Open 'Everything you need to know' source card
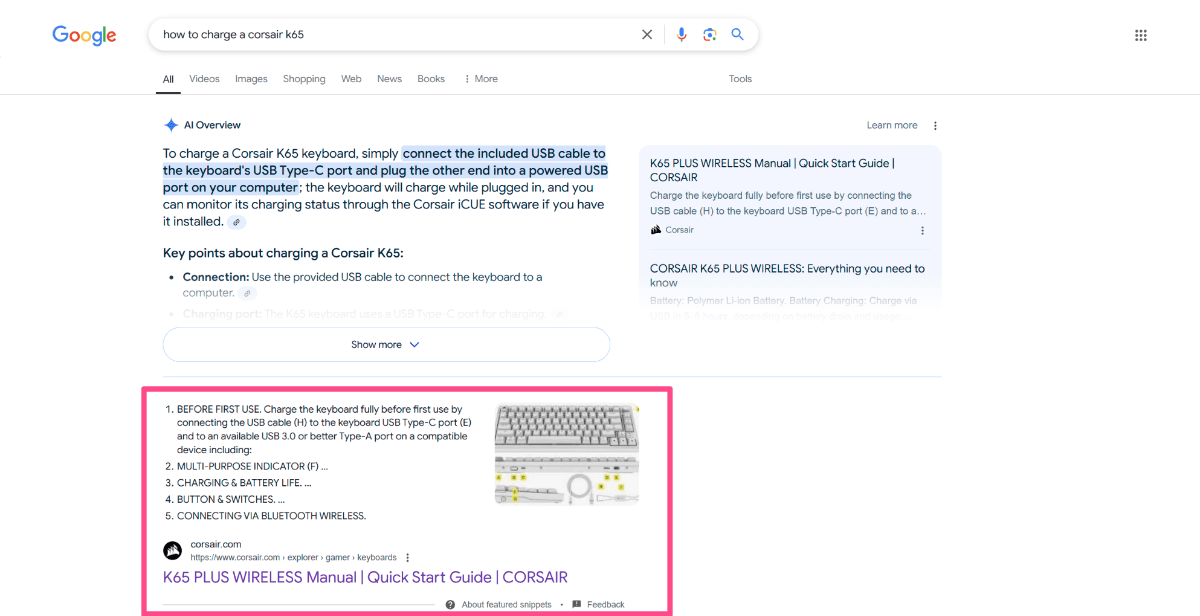This screenshot has width=1200, height=616. pyautogui.click(x=787, y=275)
